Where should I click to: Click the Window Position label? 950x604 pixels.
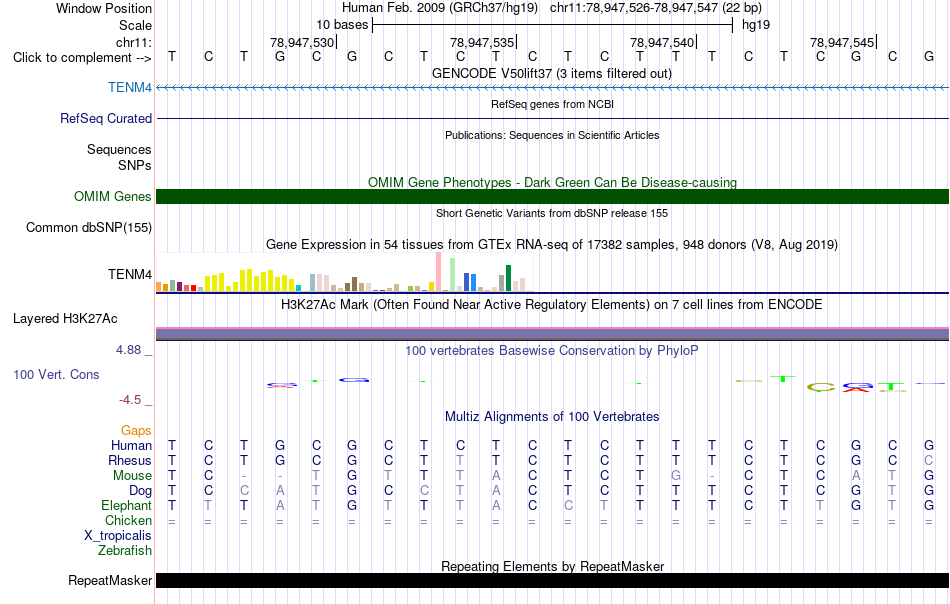[104, 8]
